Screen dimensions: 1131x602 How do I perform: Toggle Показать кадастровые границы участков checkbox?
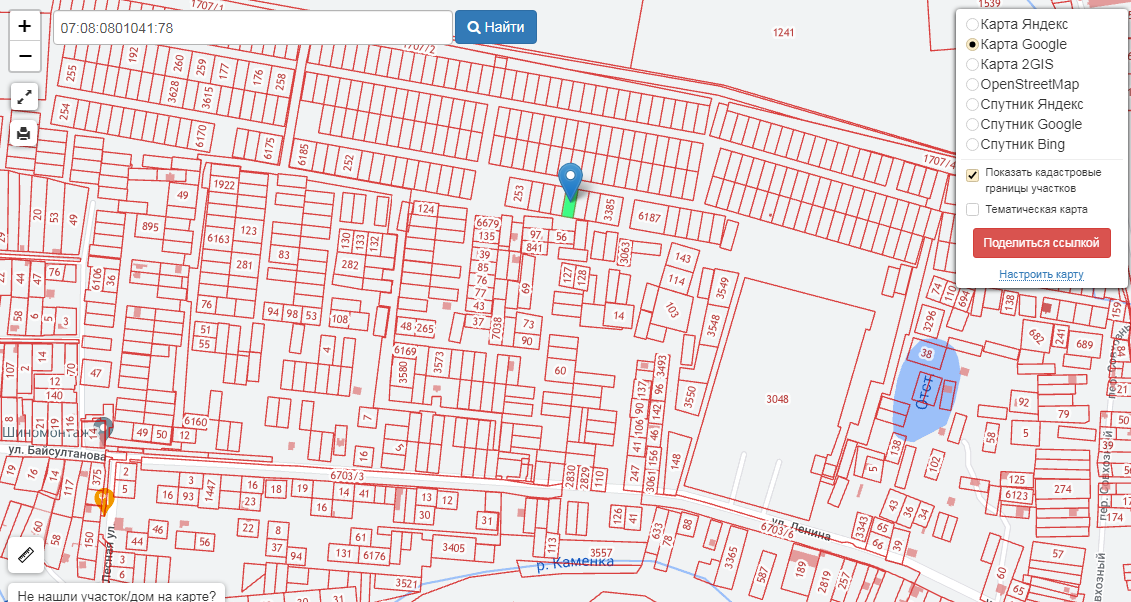coord(972,175)
